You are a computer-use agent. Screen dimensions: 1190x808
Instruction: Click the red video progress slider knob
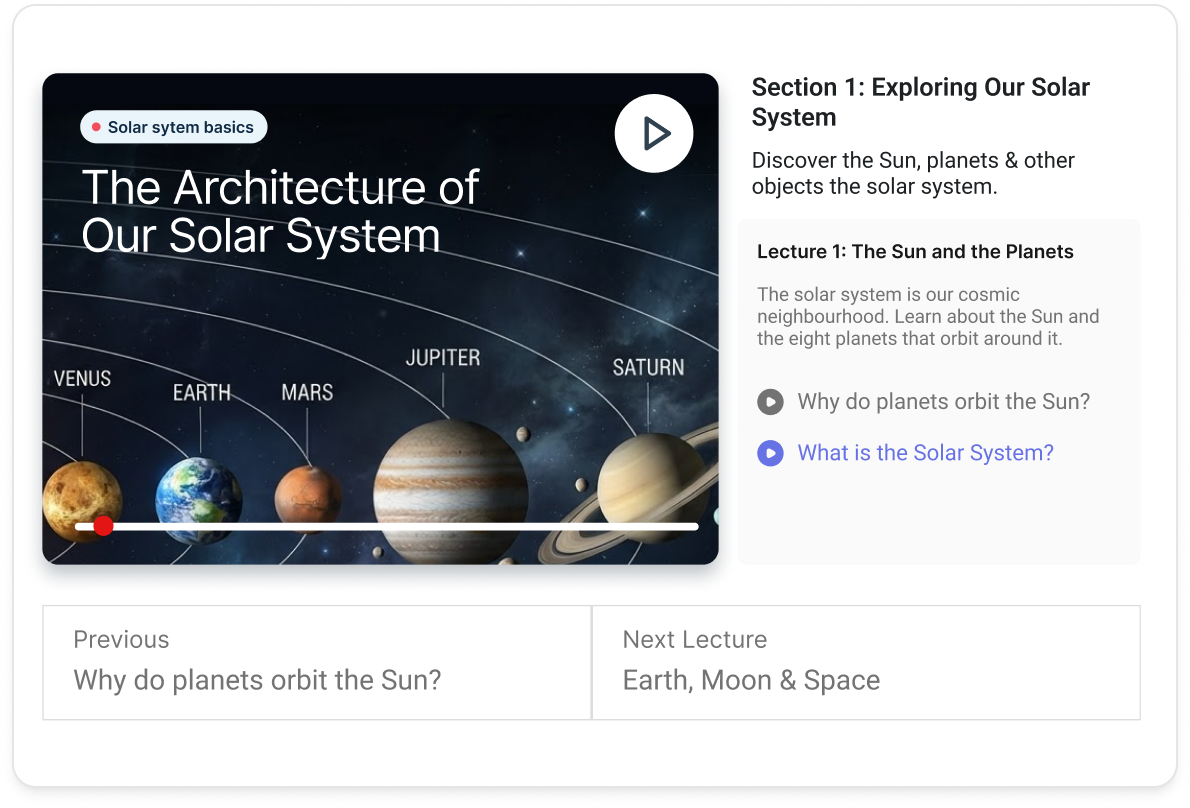click(103, 526)
